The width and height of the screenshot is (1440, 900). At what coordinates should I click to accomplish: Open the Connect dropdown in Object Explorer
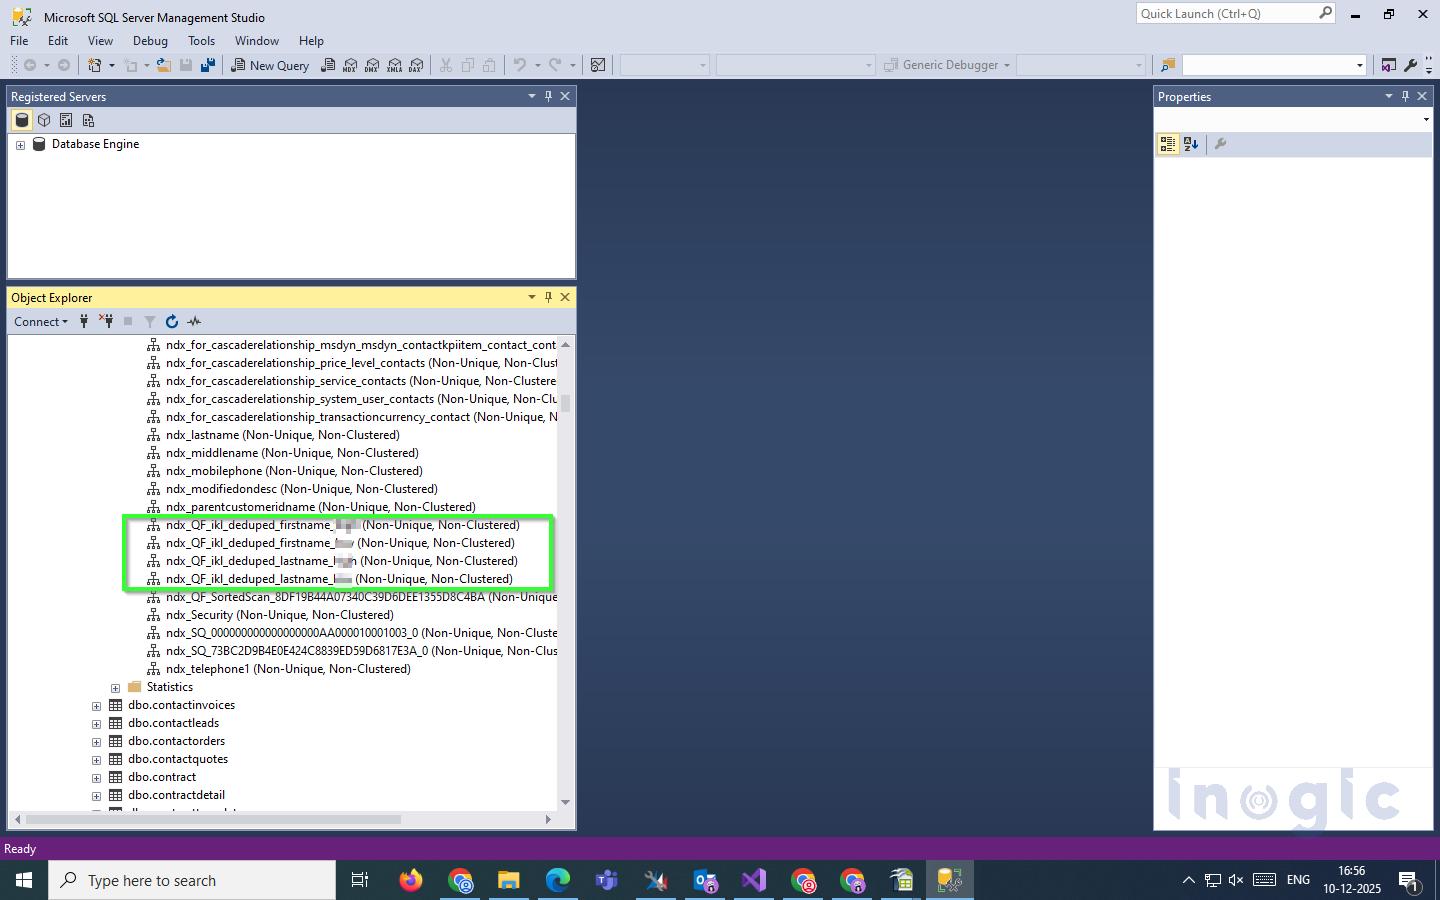[x=41, y=321]
